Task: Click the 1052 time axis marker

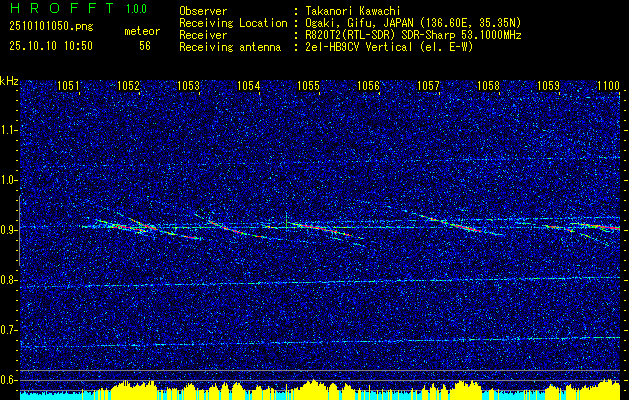Action: coord(128,85)
